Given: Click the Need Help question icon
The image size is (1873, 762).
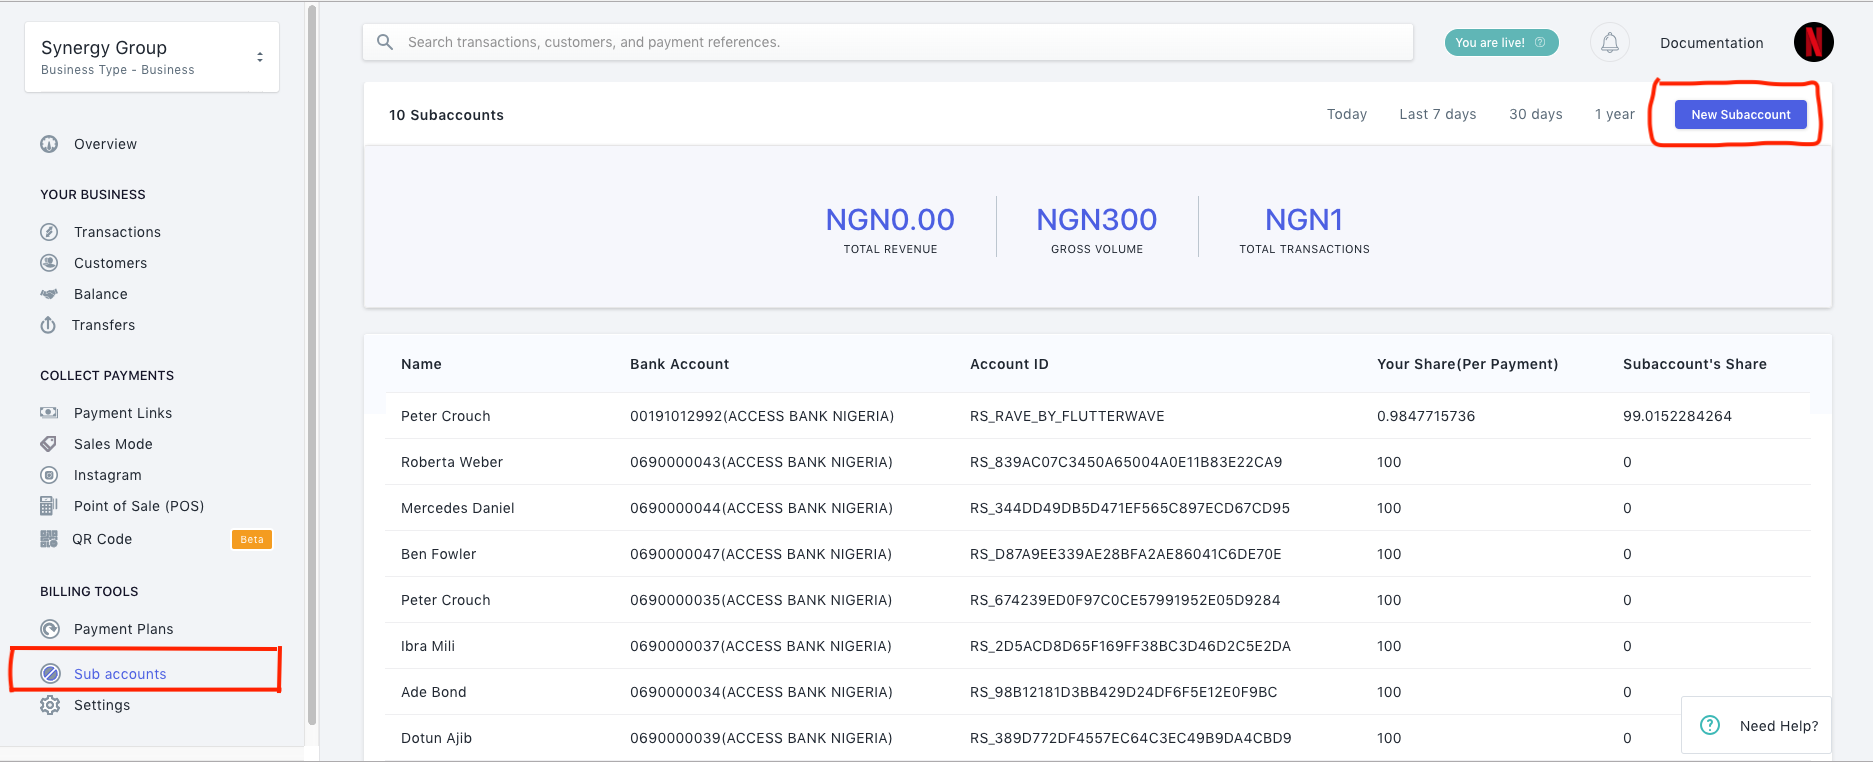Looking at the screenshot, I should [x=1710, y=725].
